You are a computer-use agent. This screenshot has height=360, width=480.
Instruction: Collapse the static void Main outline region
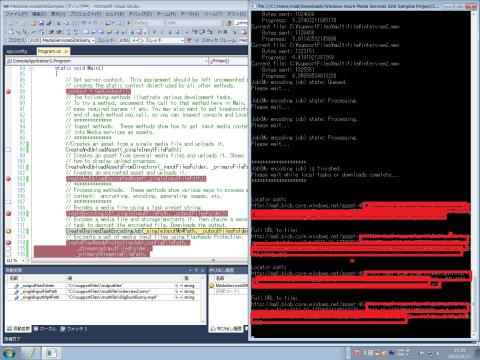[31, 68]
